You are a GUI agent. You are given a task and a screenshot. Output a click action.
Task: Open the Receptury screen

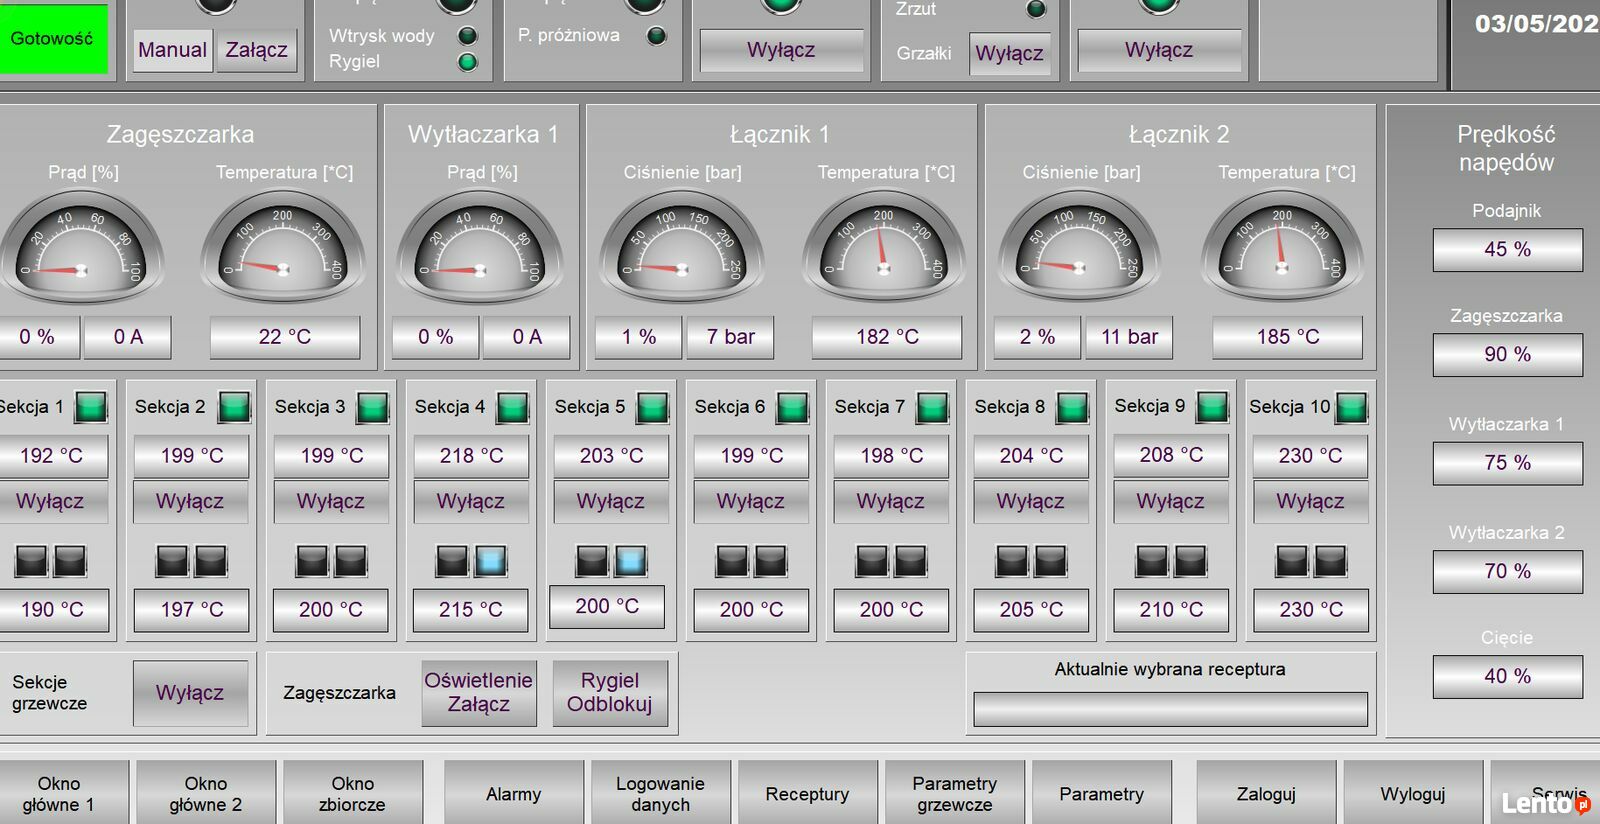[807, 794]
